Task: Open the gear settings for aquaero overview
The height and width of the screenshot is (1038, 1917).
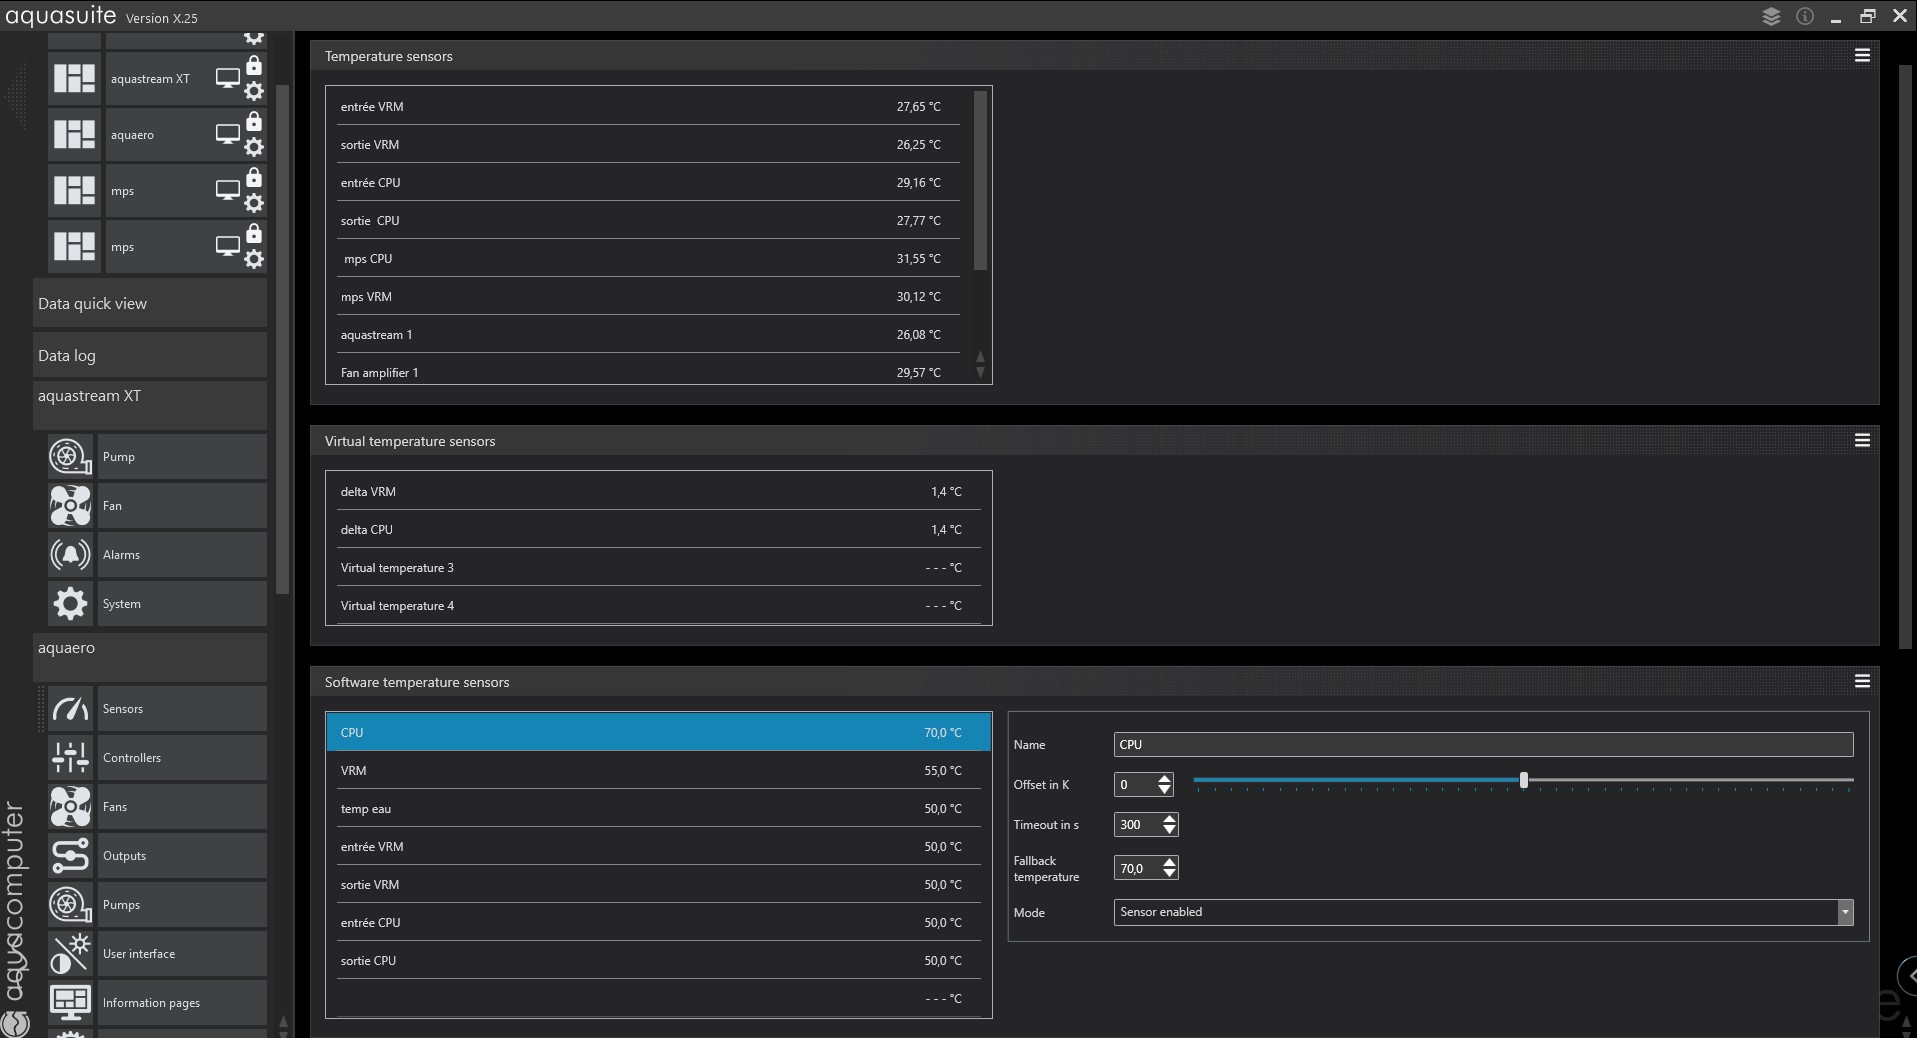Action: click(254, 148)
